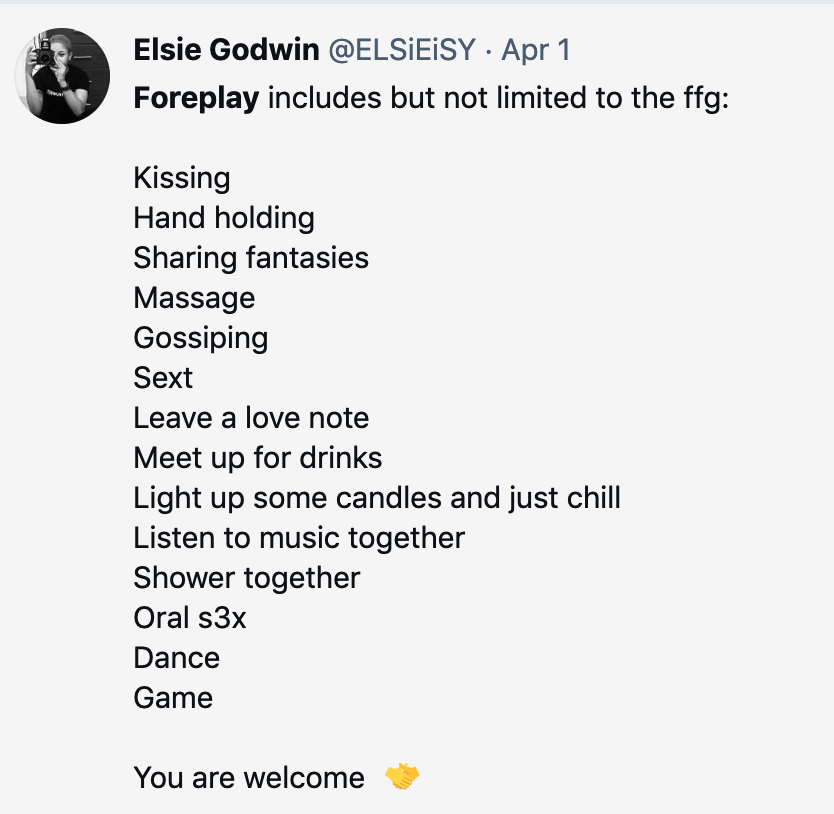
Task: Open the @ELSiEiSY handle link
Action: 402,50
